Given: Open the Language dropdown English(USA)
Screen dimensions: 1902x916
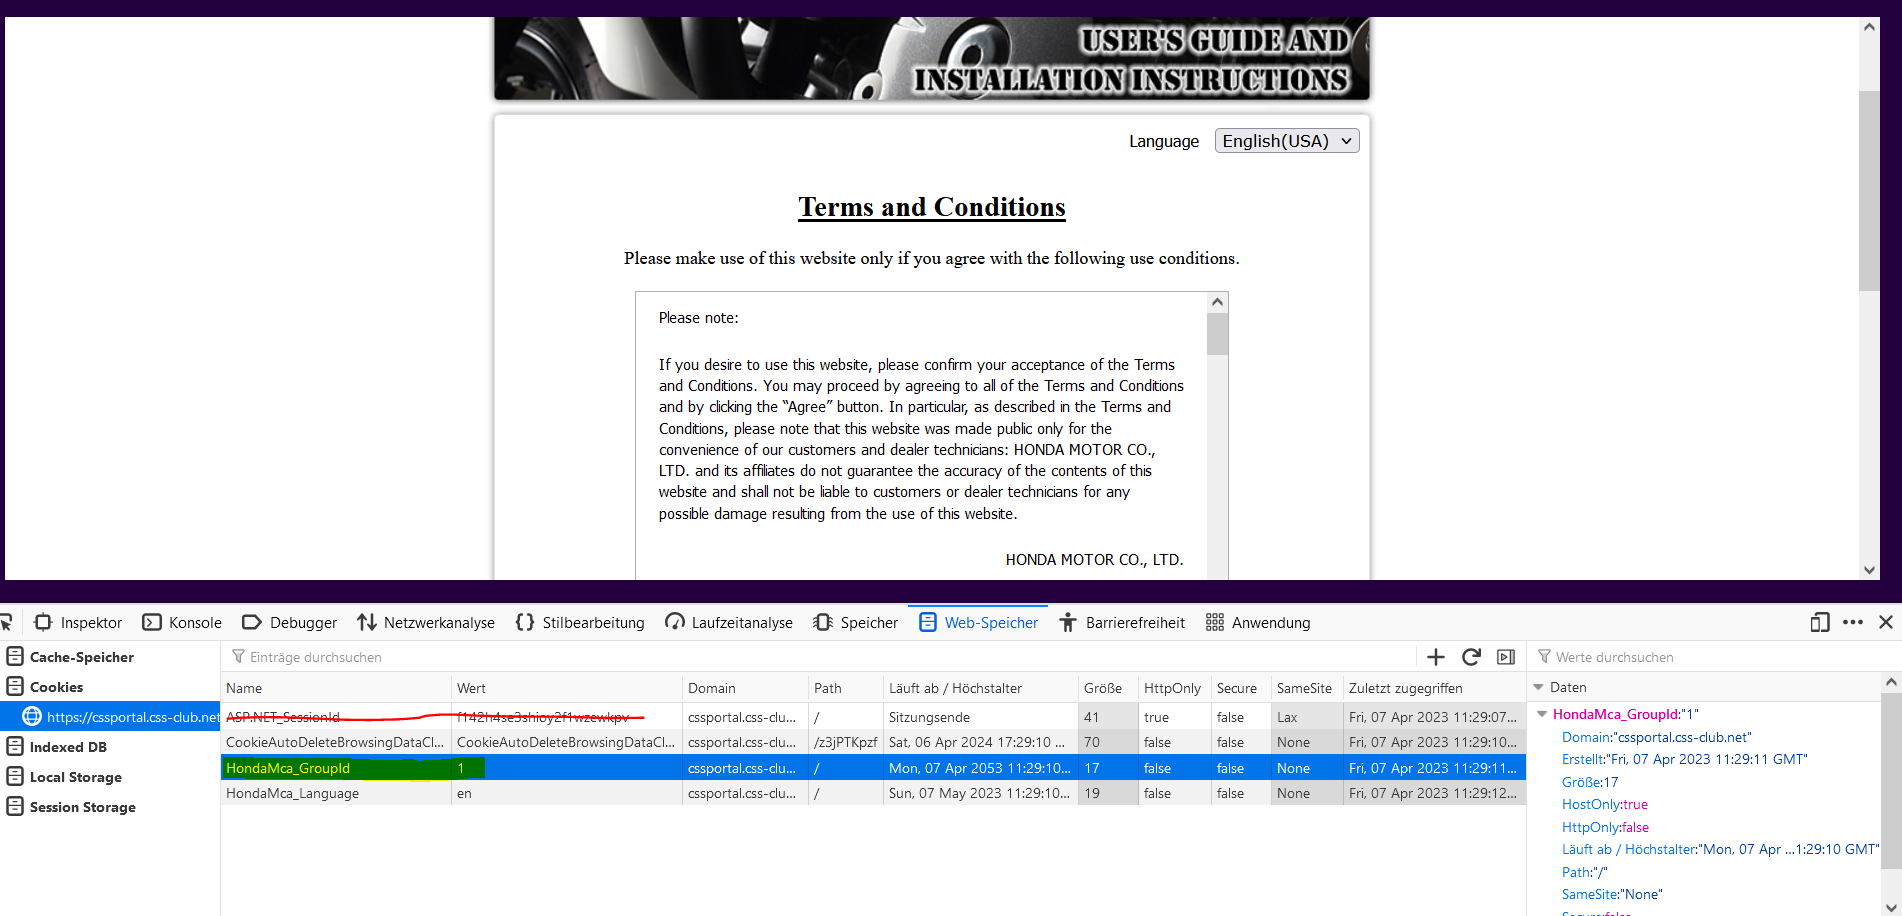Looking at the screenshot, I should point(1286,141).
